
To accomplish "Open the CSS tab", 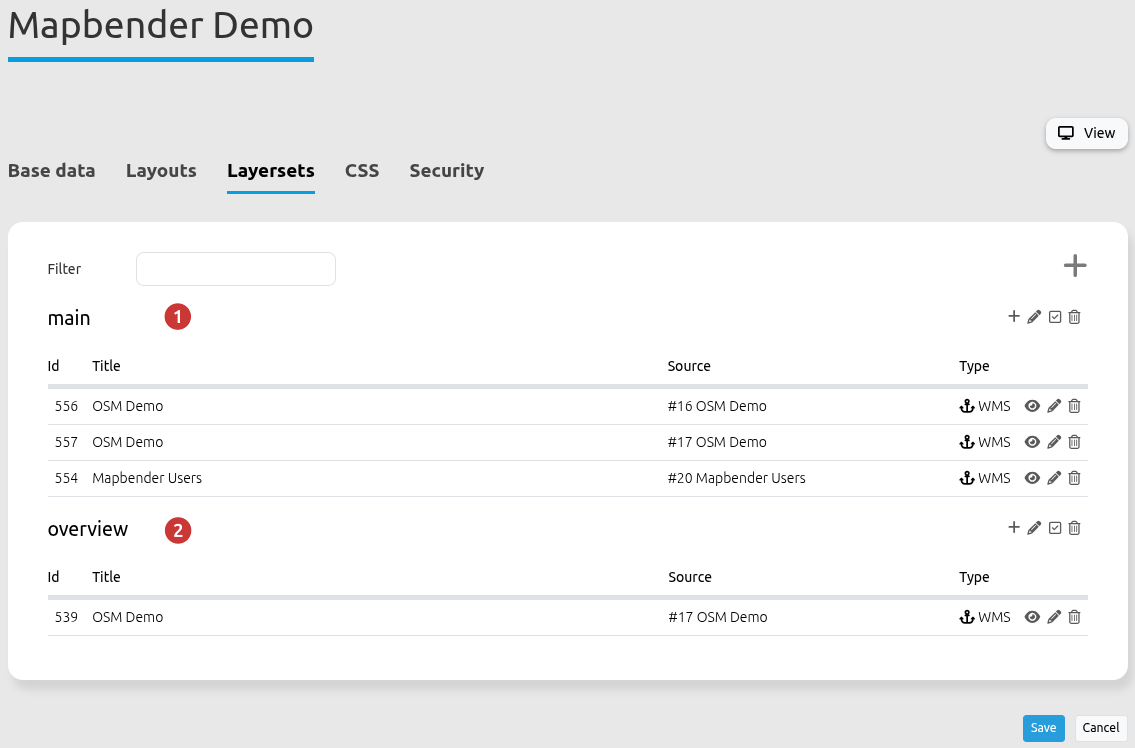I will click(x=362, y=171).
